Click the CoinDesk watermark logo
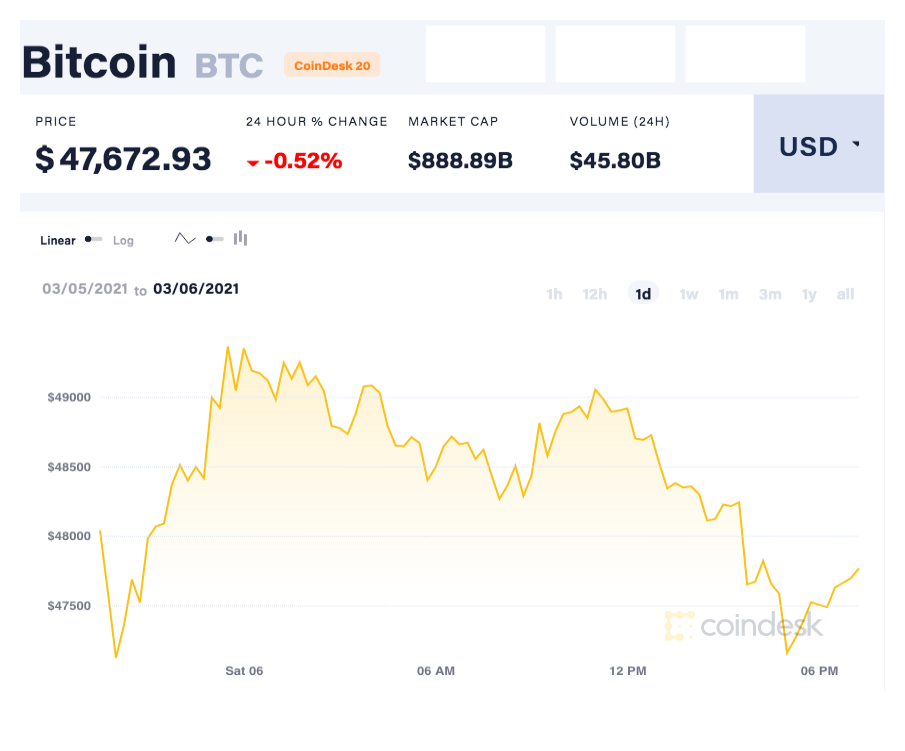 tap(744, 626)
